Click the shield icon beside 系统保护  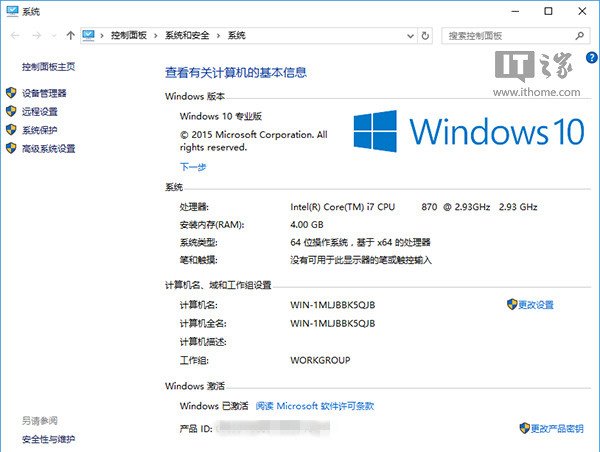[11, 129]
